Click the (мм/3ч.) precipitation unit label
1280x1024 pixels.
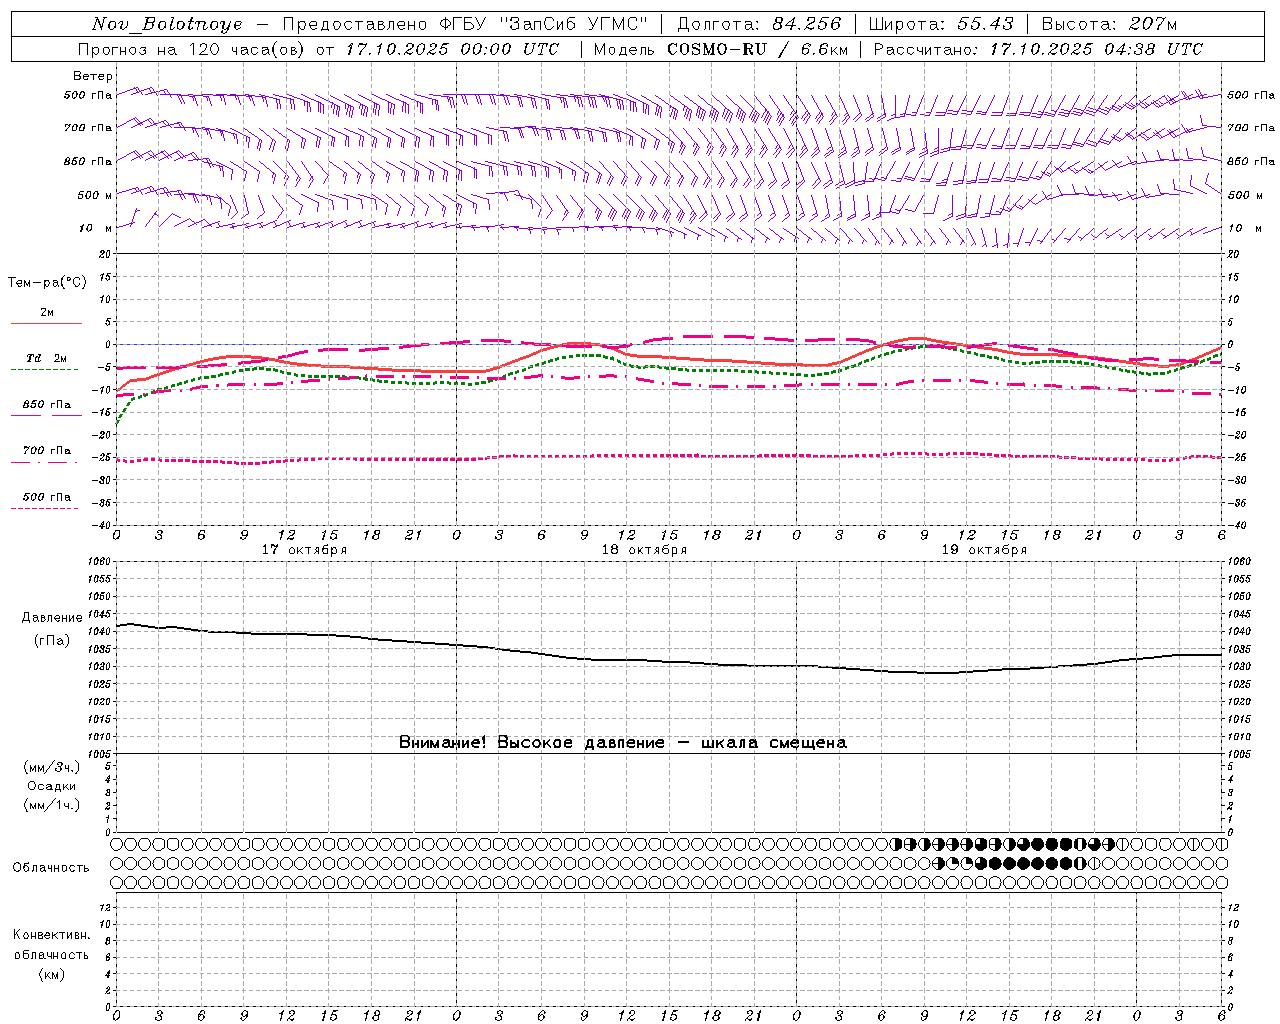point(52,767)
